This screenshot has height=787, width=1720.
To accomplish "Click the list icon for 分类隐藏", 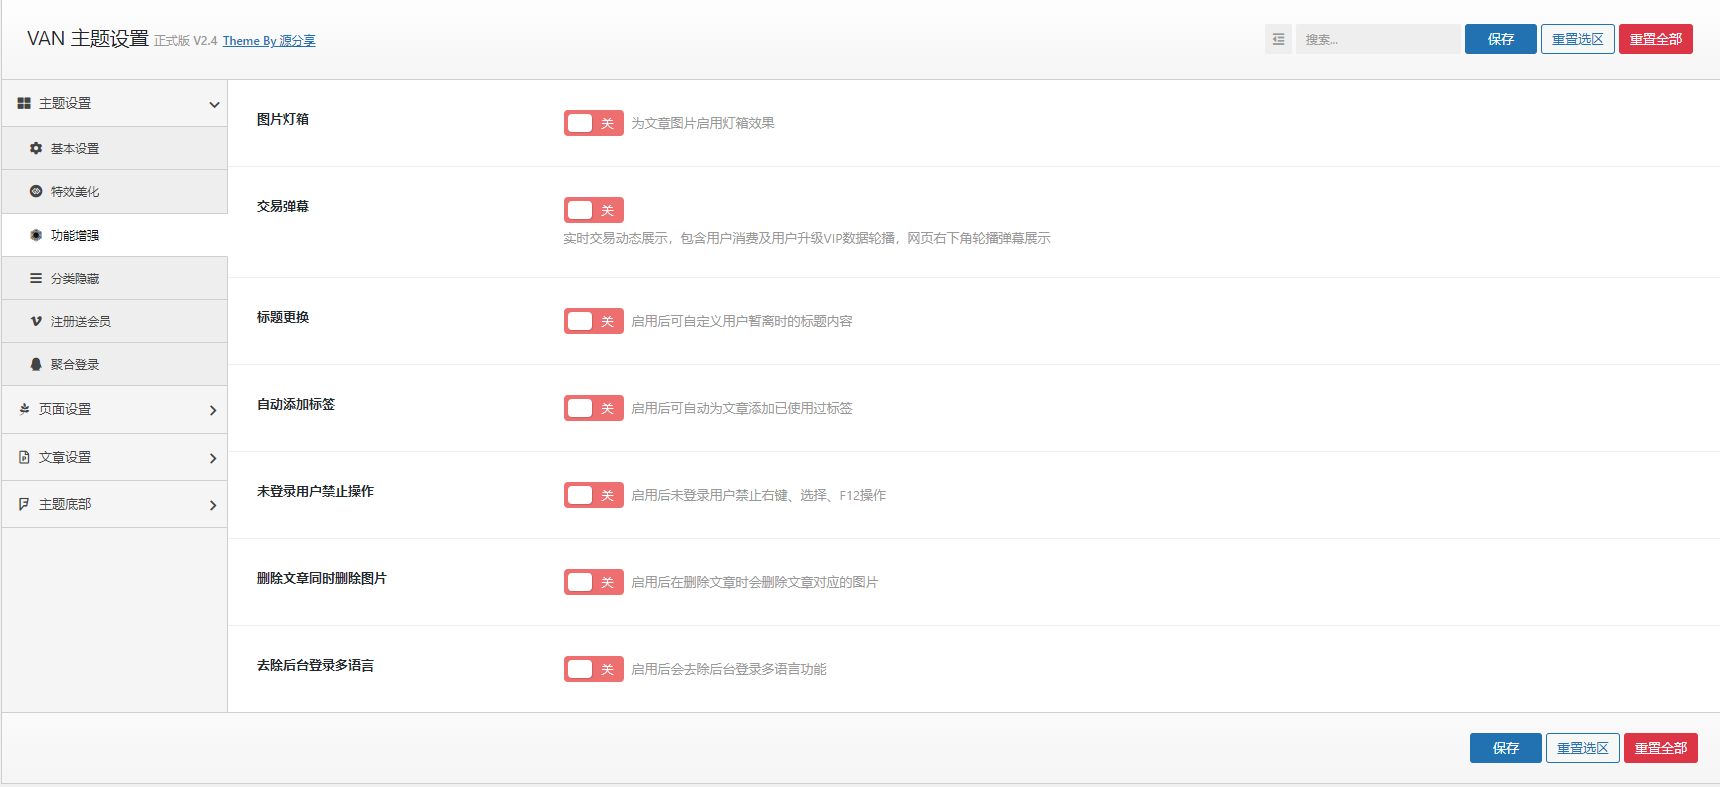I will (x=36, y=278).
